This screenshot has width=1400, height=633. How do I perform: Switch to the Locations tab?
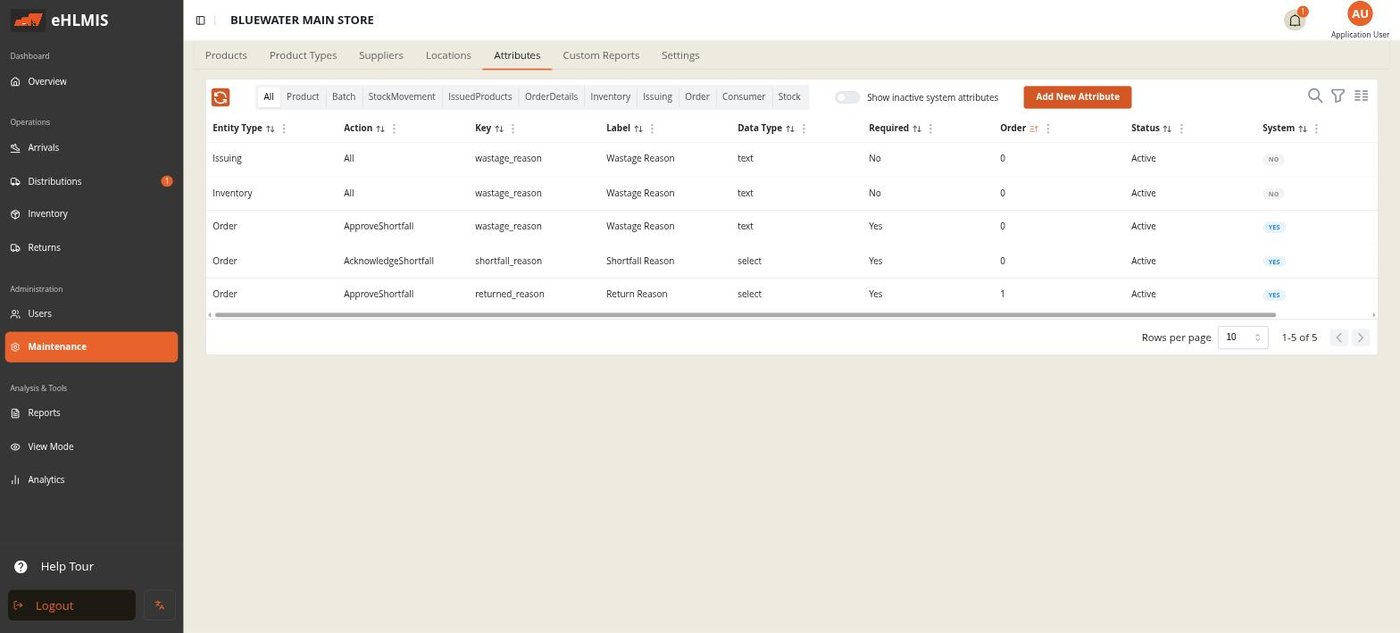tap(448, 55)
